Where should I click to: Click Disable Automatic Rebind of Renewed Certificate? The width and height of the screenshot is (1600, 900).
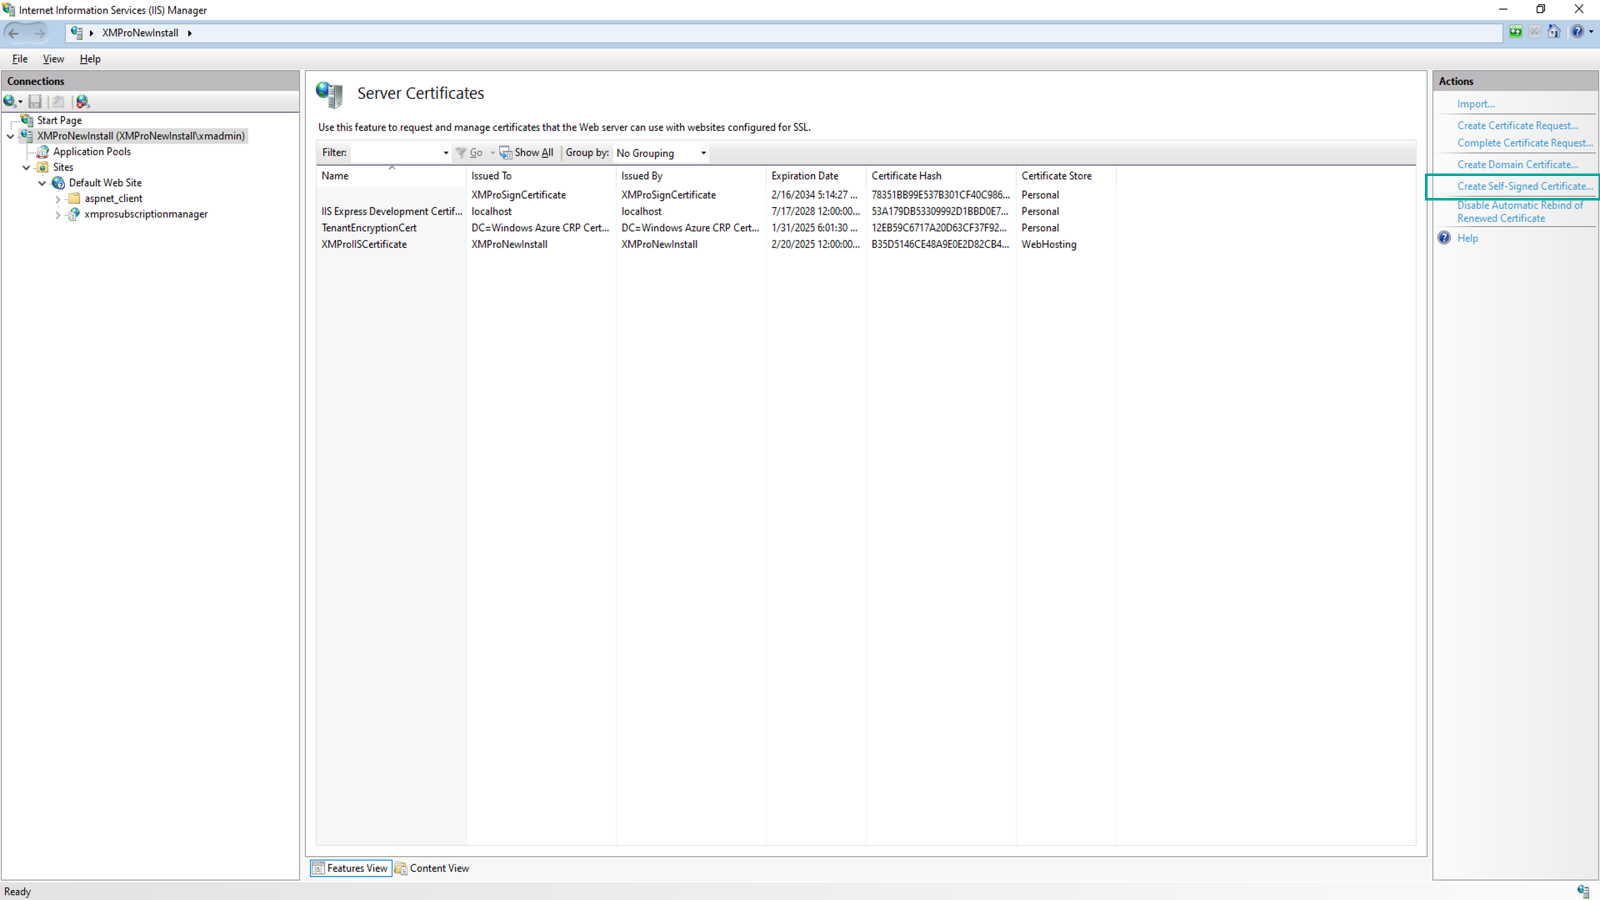tap(1520, 212)
